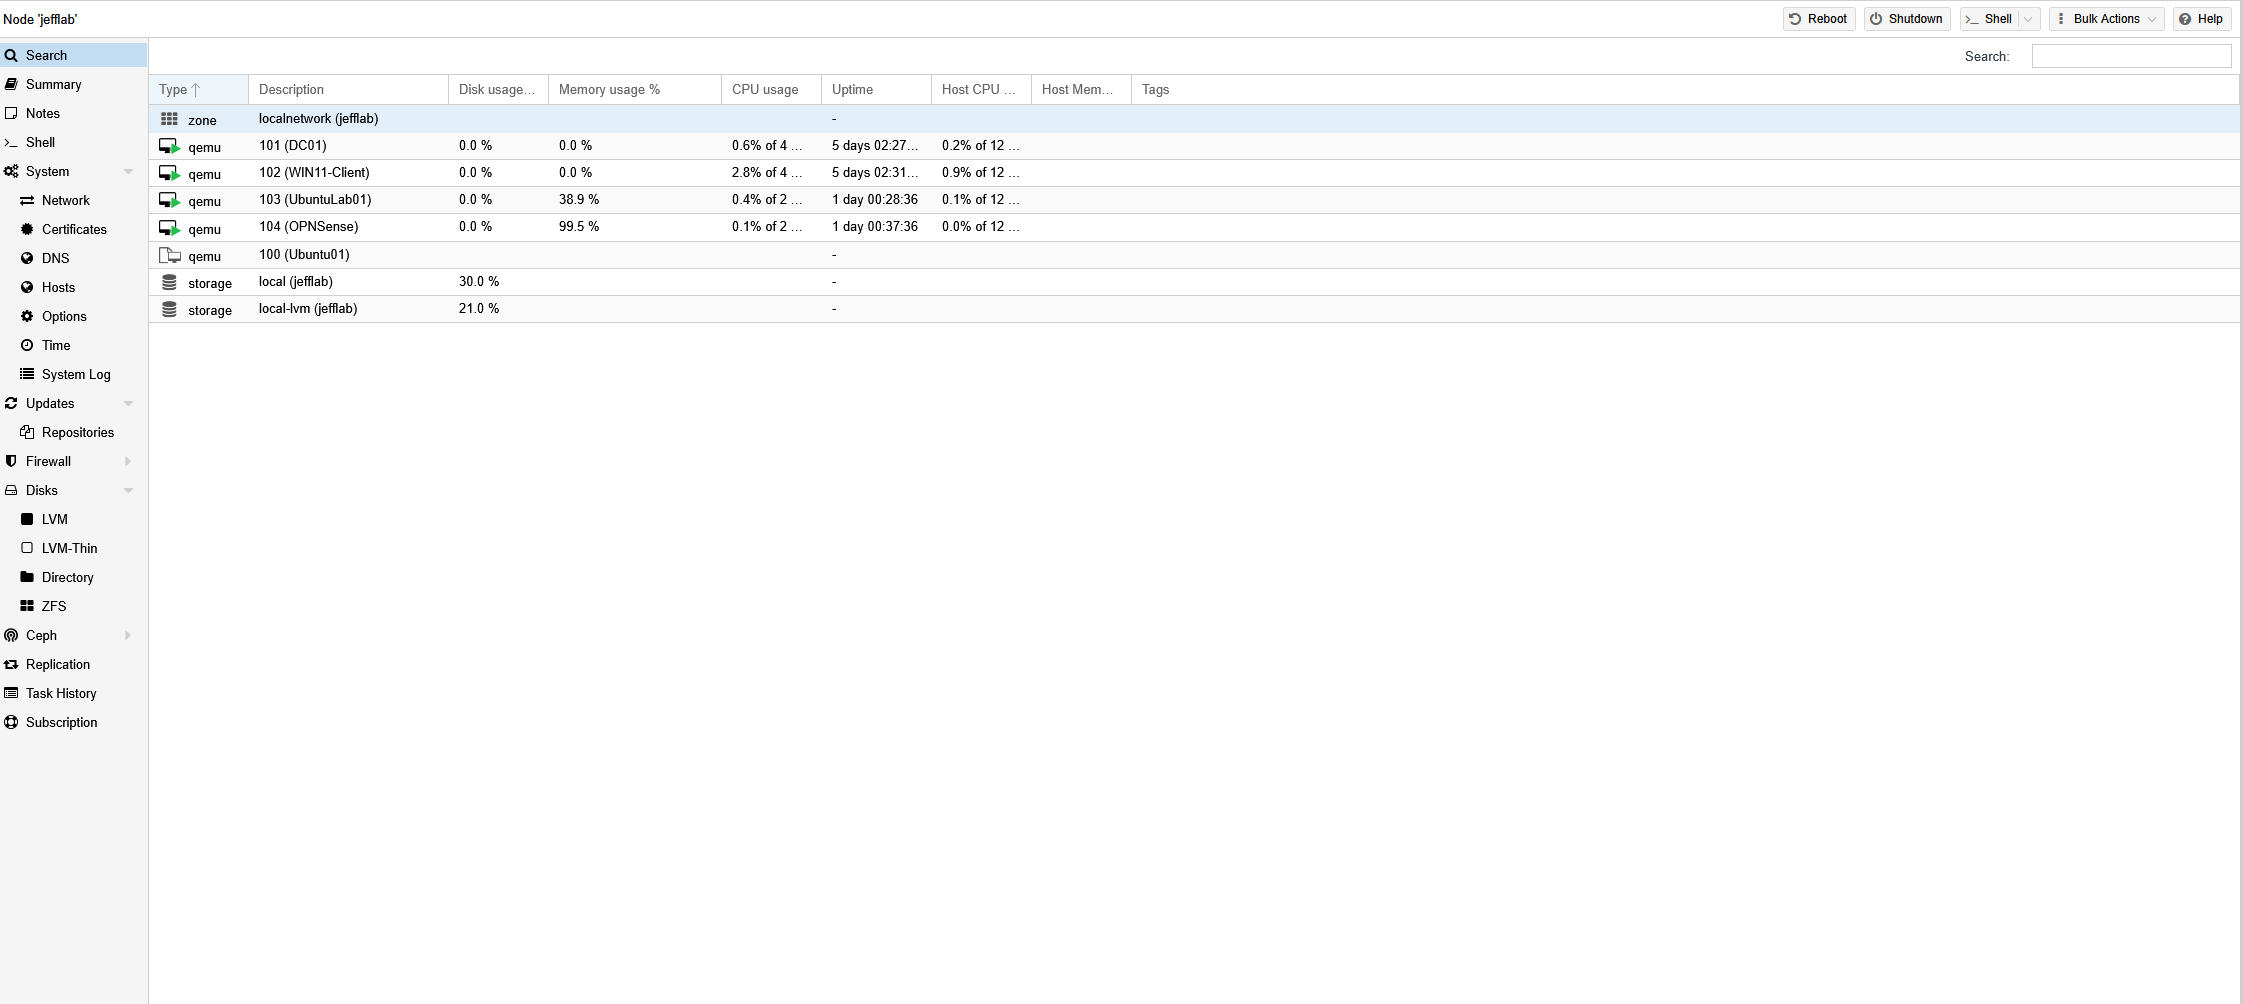This screenshot has width=2243, height=1004.
Task: Click the Summary book icon
Action: click(x=11, y=85)
